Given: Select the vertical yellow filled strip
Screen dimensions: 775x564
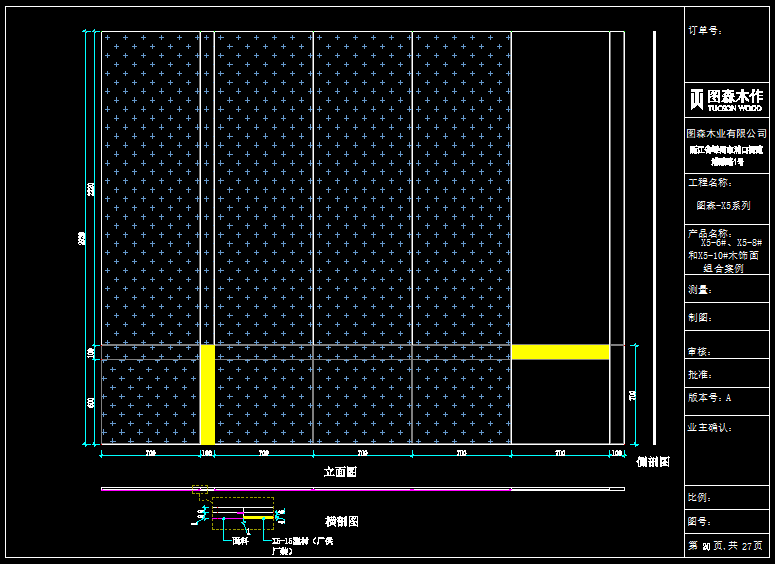Looking at the screenshot, I should [207, 395].
